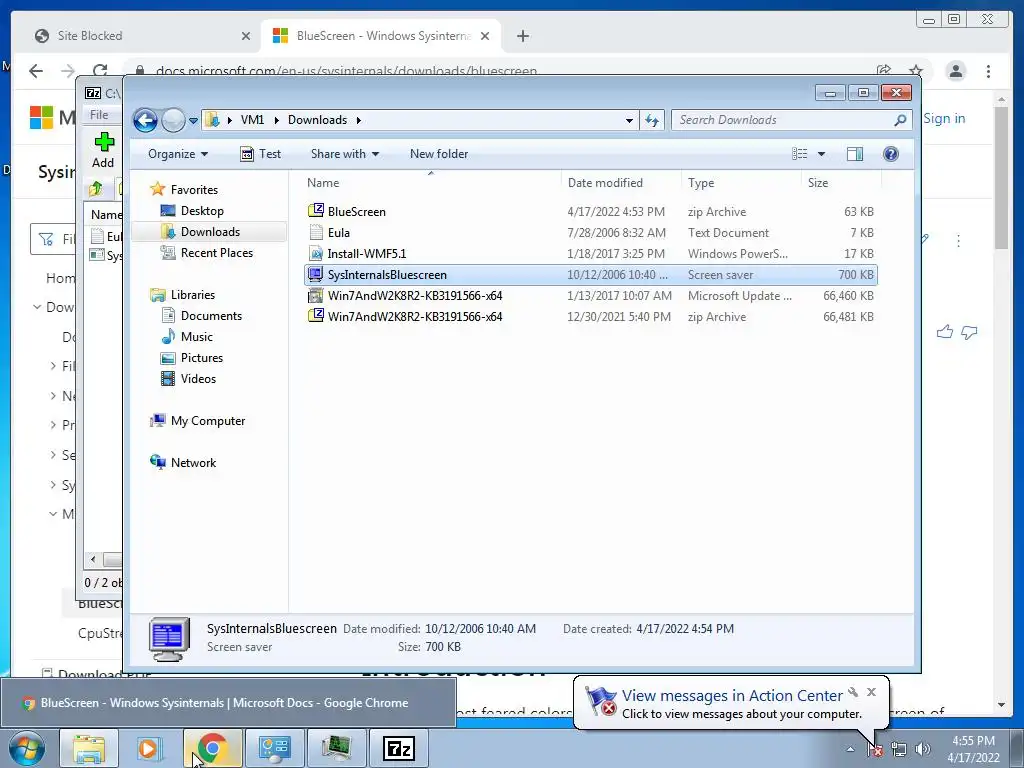Open the view options dropdown arrow

tap(822, 155)
